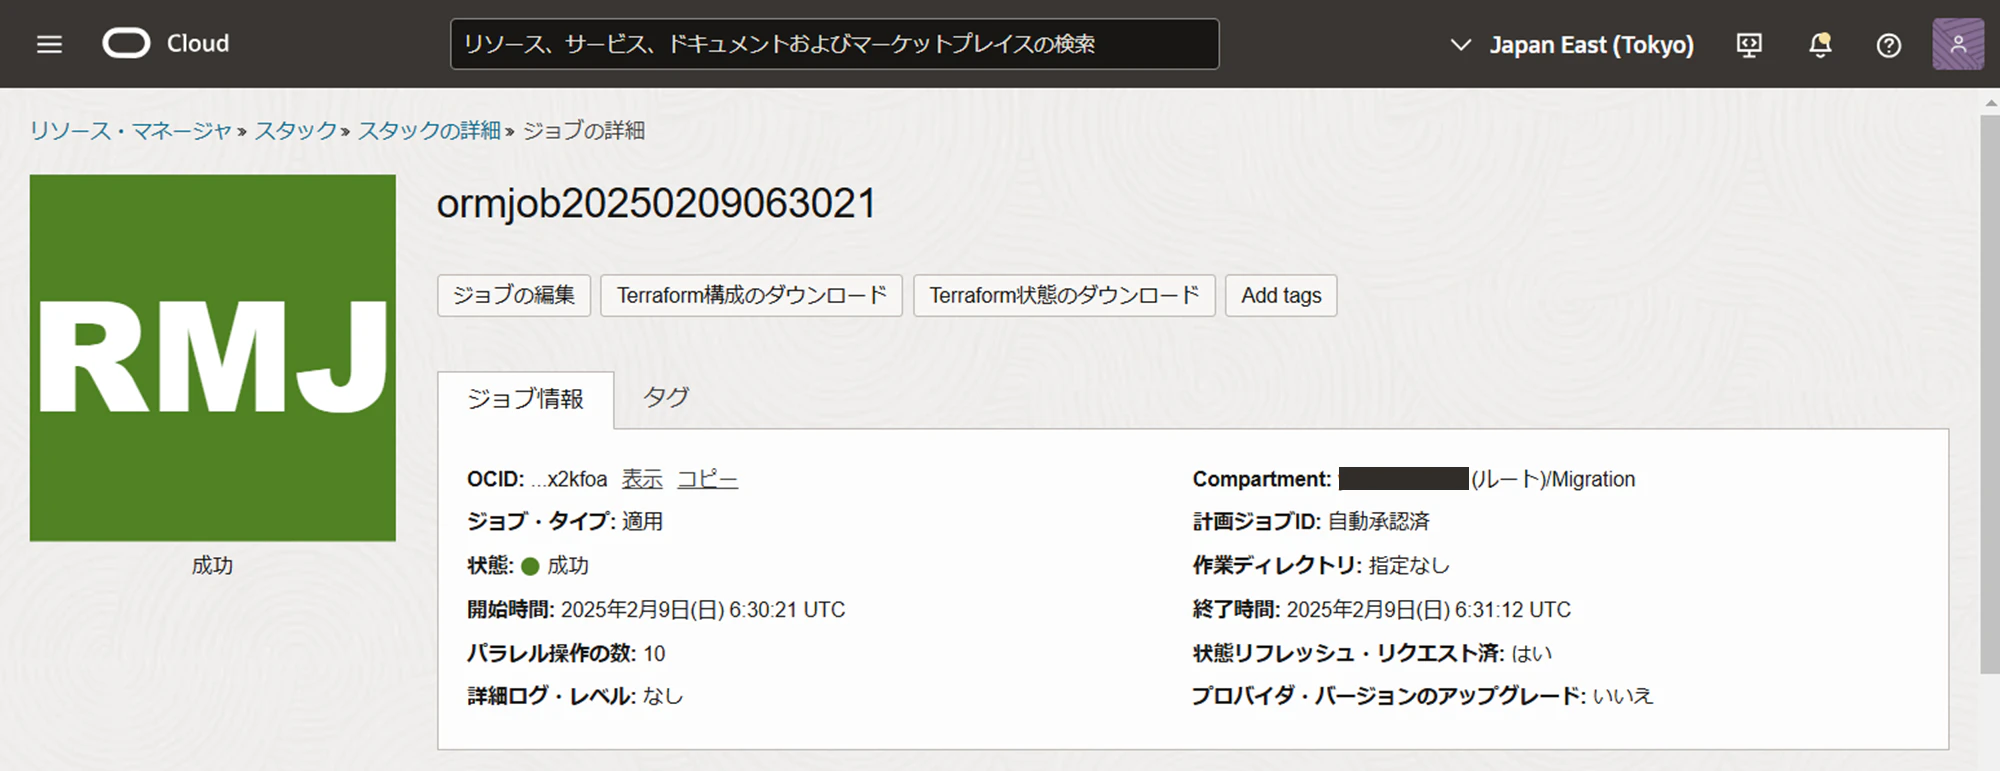Click Terraform構成のダウンロード button
This screenshot has width=2000, height=771.
[751, 295]
